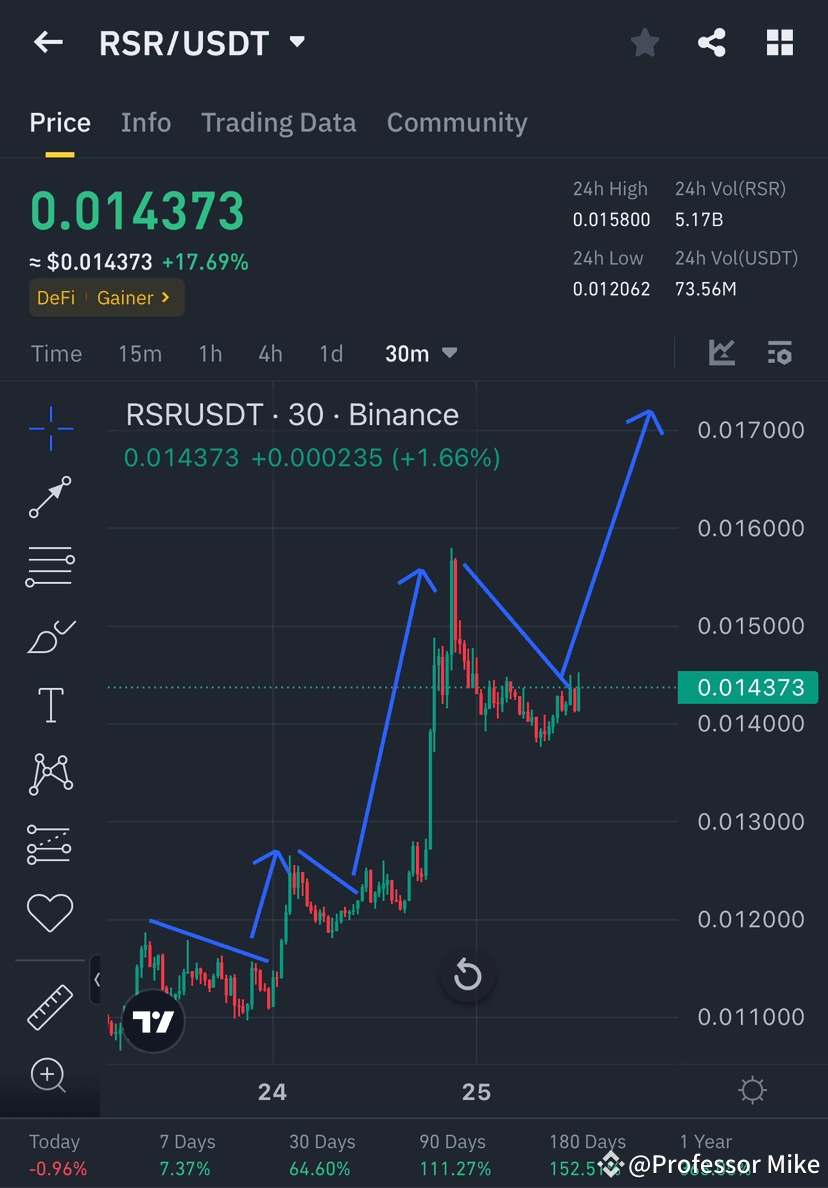The height and width of the screenshot is (1188, 828).
Task: Toggle the favorite star for RSR/USDT
Action: click(x=644, y=42)
